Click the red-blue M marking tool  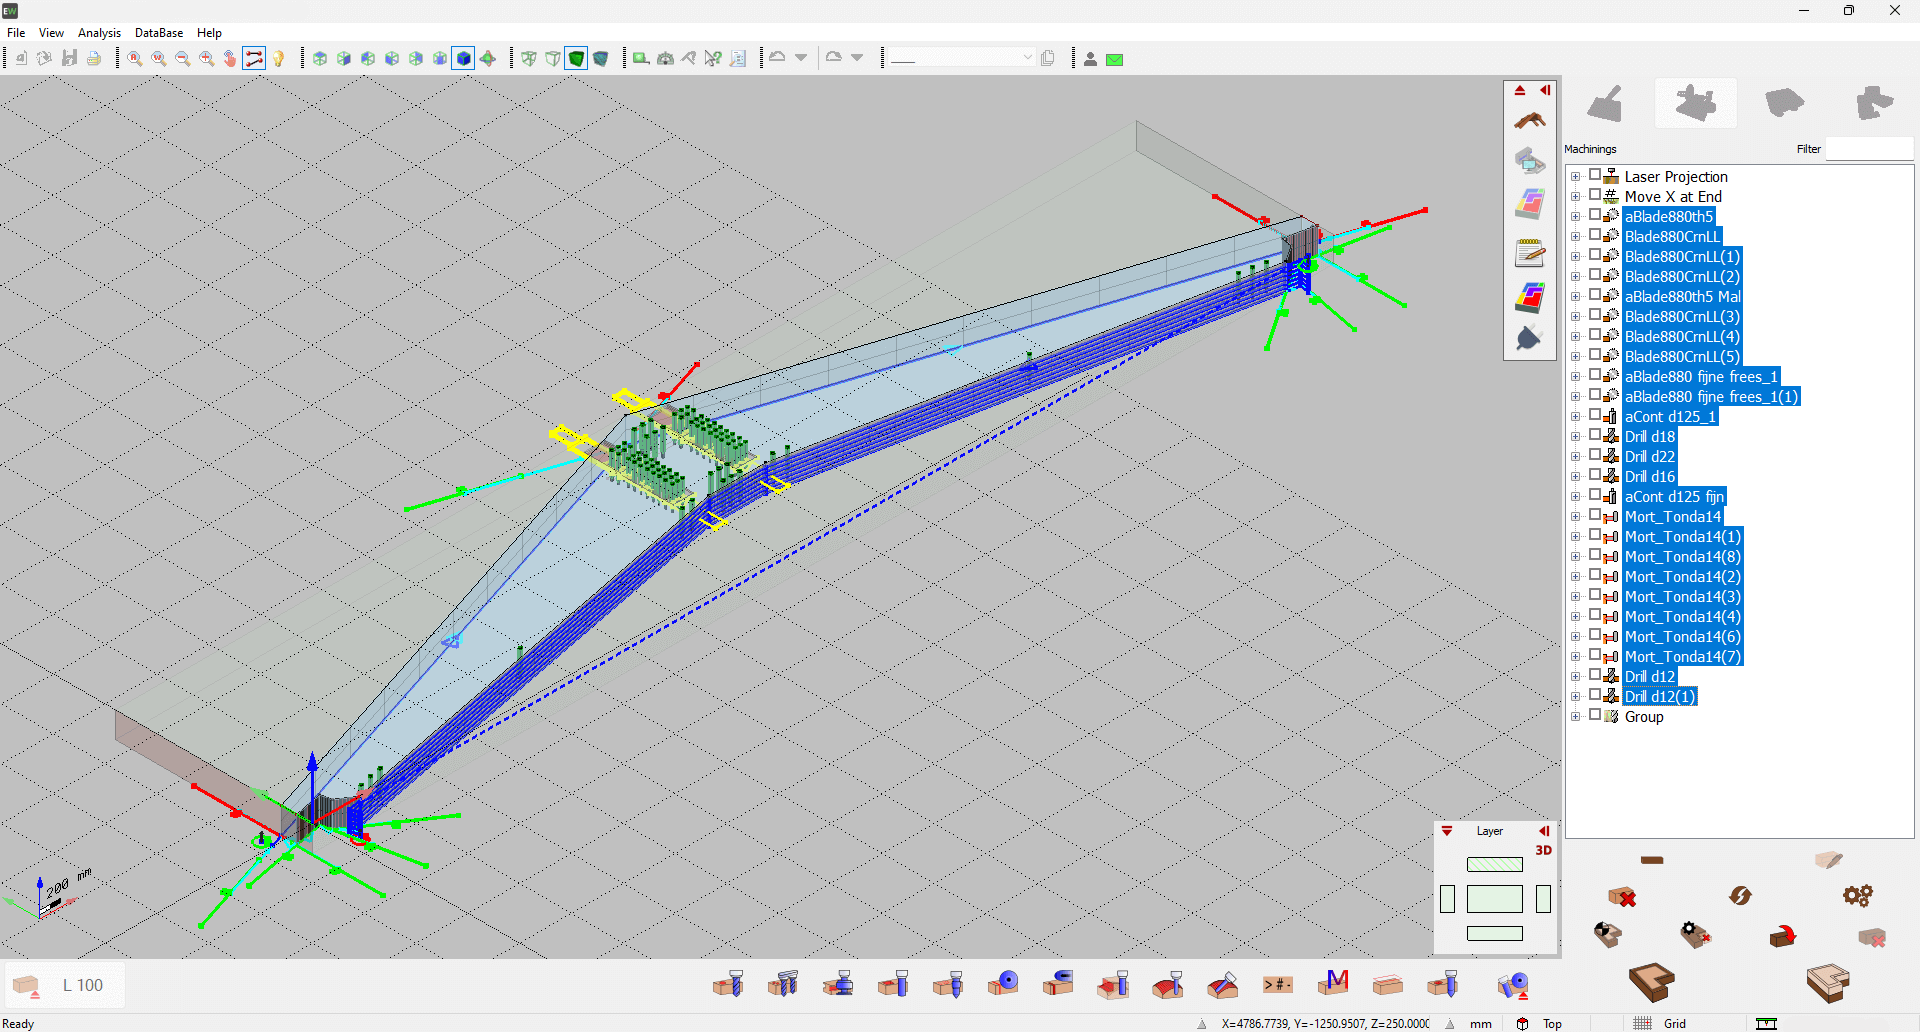click(x=1333, y=984)
